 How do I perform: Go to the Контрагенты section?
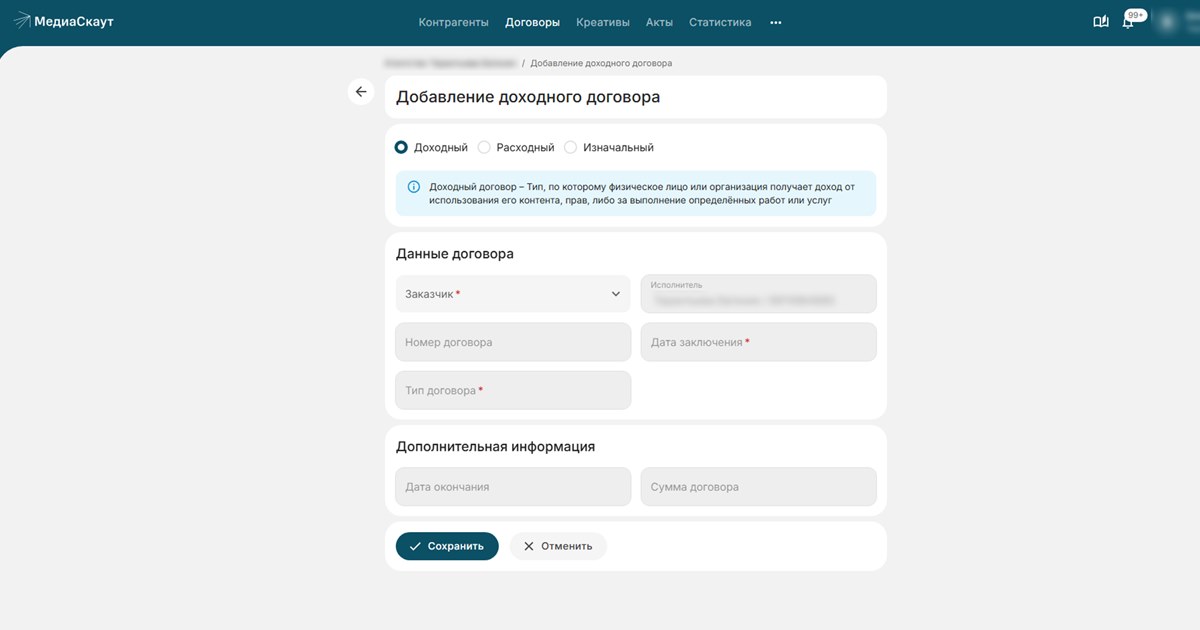click(x=453, y=22)
